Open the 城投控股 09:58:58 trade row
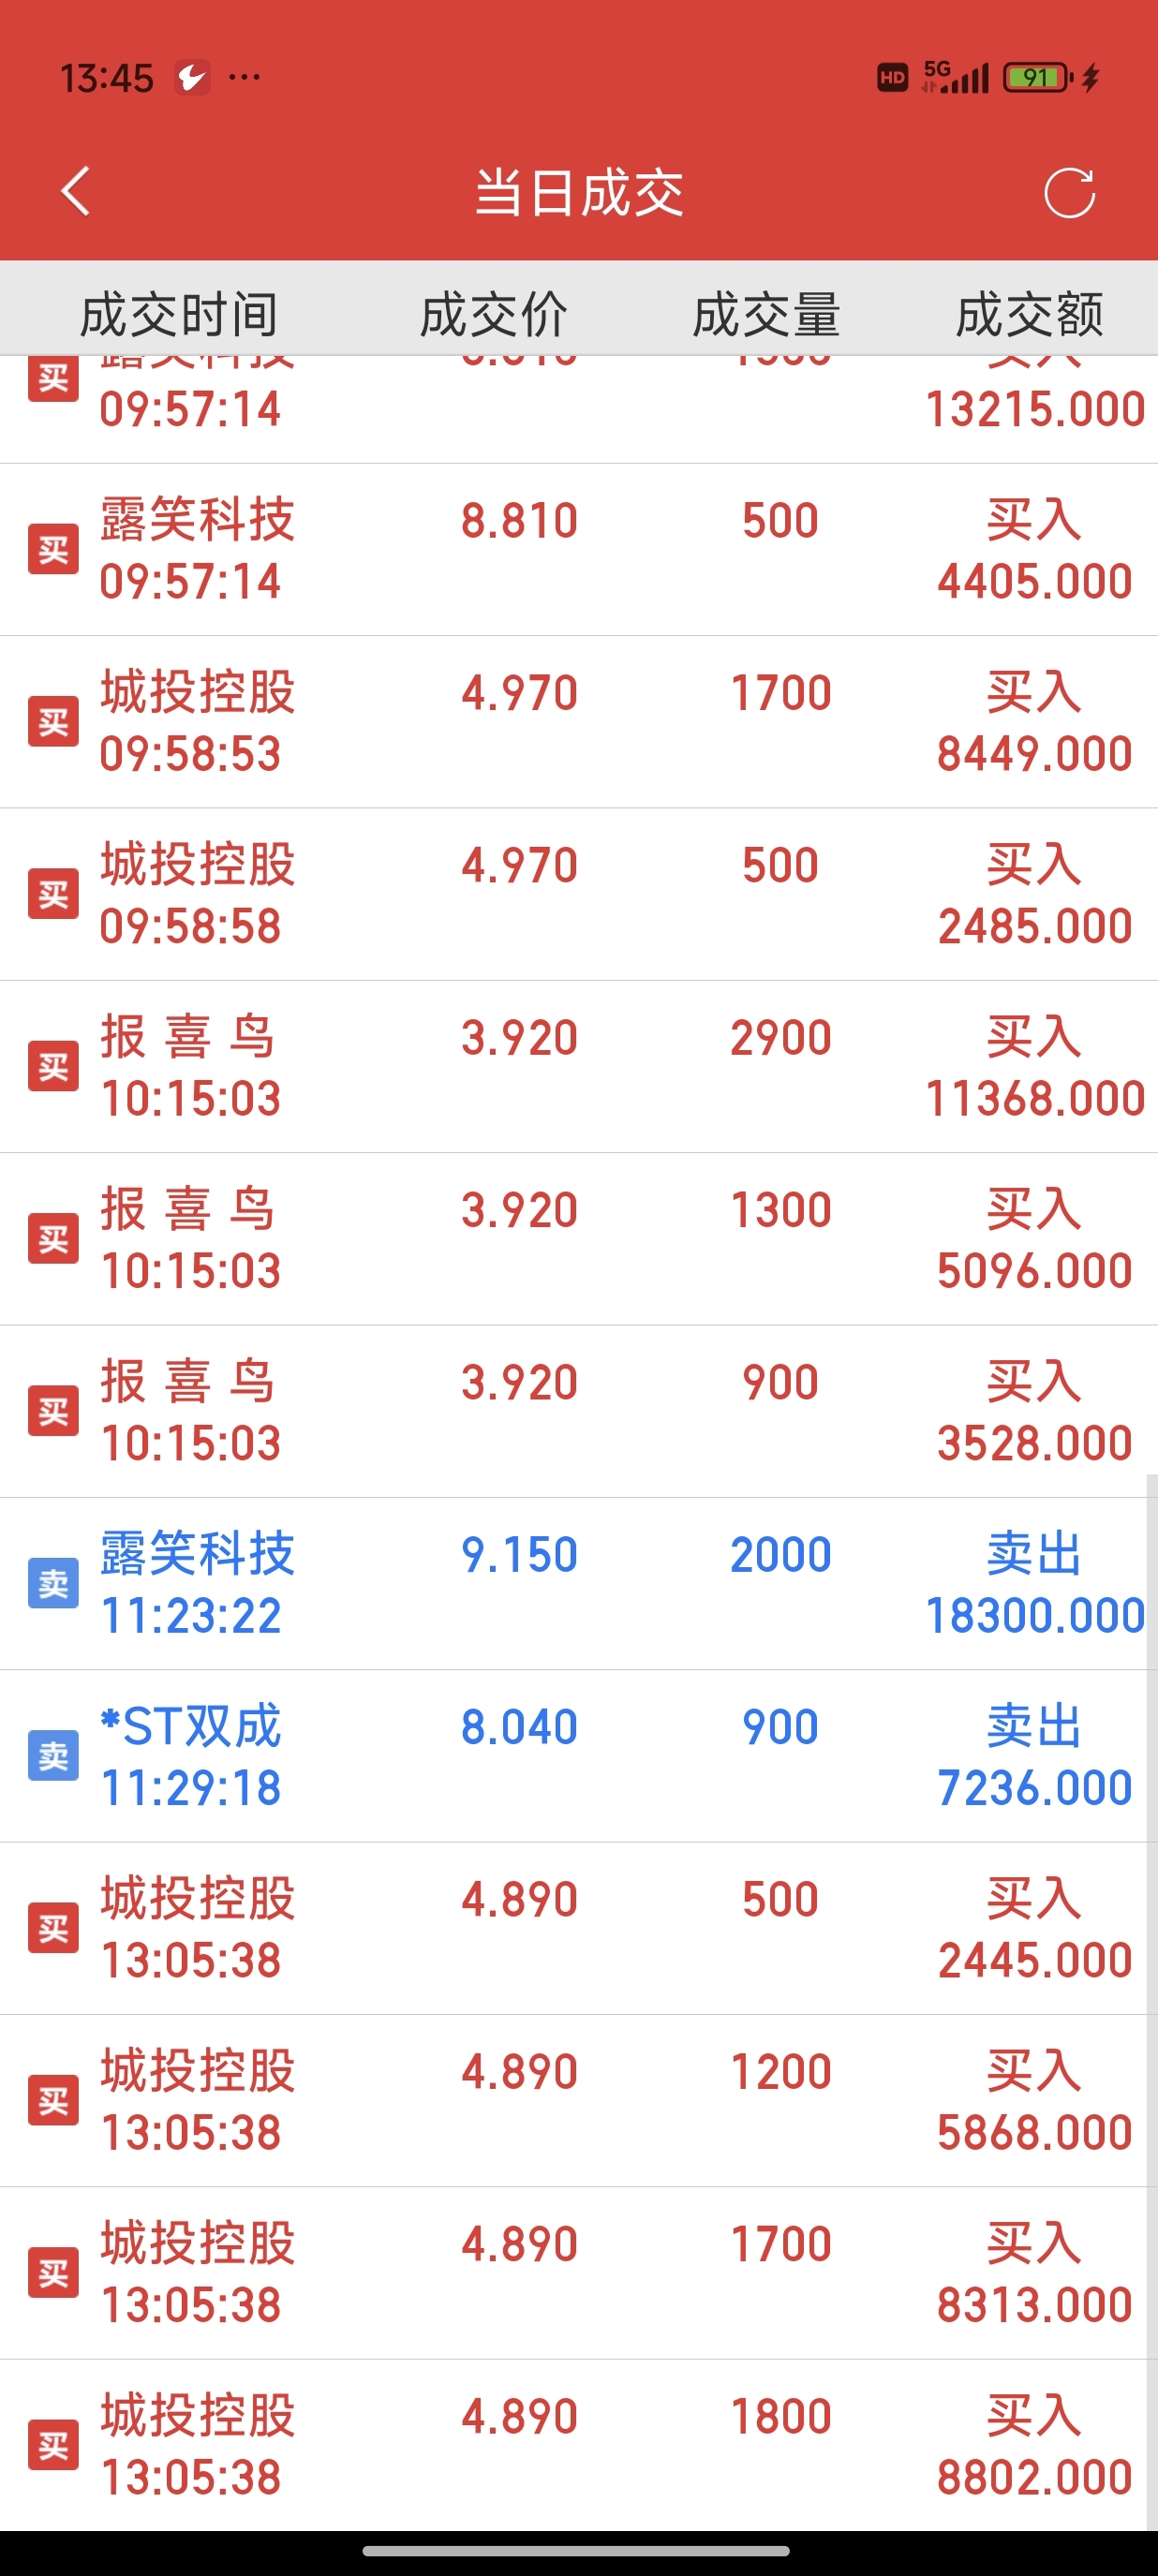1158x2576 pixels. [x=579, y=894]
